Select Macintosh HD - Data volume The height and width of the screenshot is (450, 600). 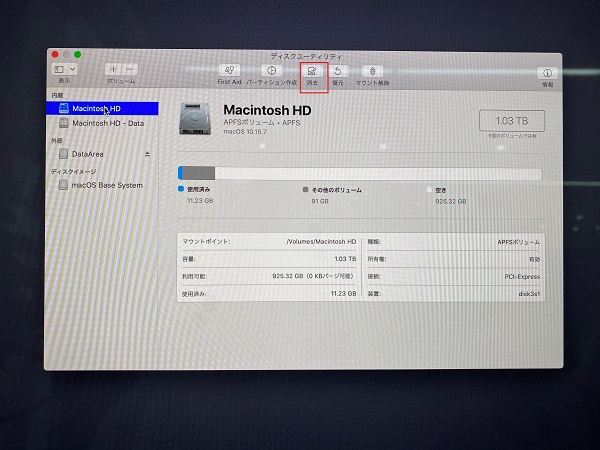pos(102,123)
